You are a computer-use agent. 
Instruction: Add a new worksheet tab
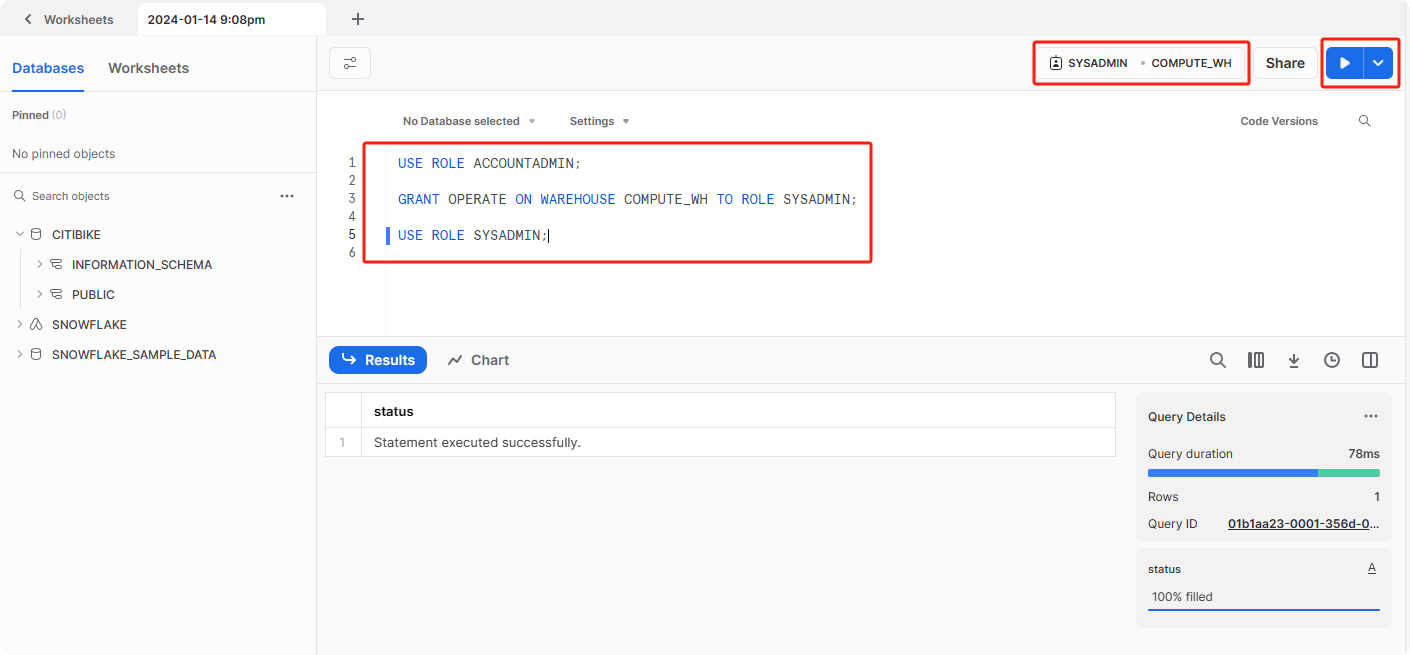[x=358, y=19]
